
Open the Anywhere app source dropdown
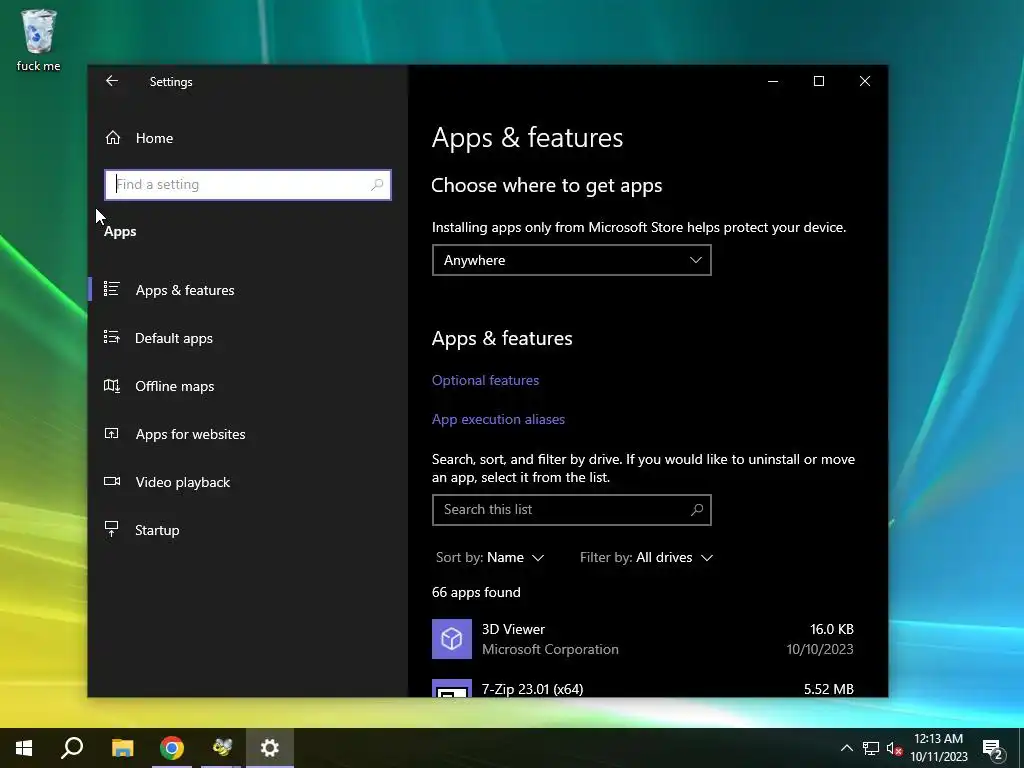coord(571,260)
